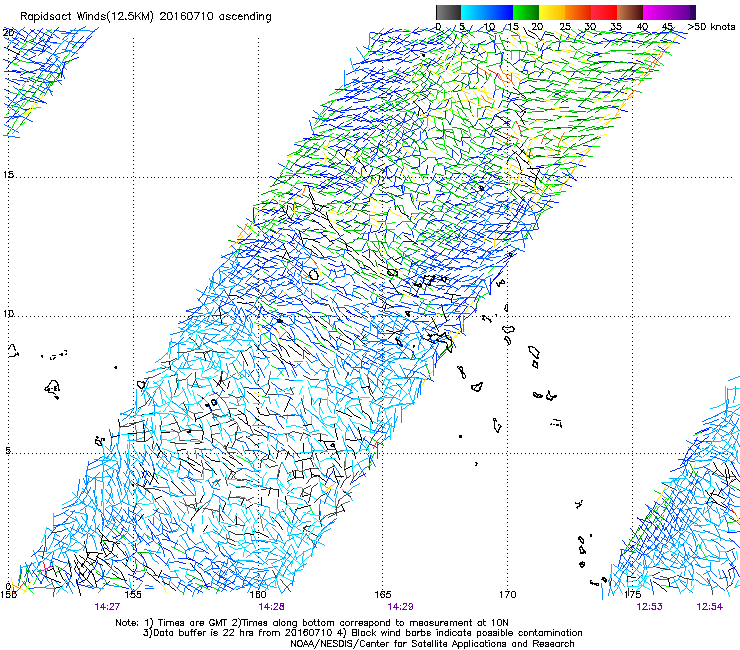Click the longitude label '175'
Viewport: 740px width, 650px height.
(x=632, y=594)
